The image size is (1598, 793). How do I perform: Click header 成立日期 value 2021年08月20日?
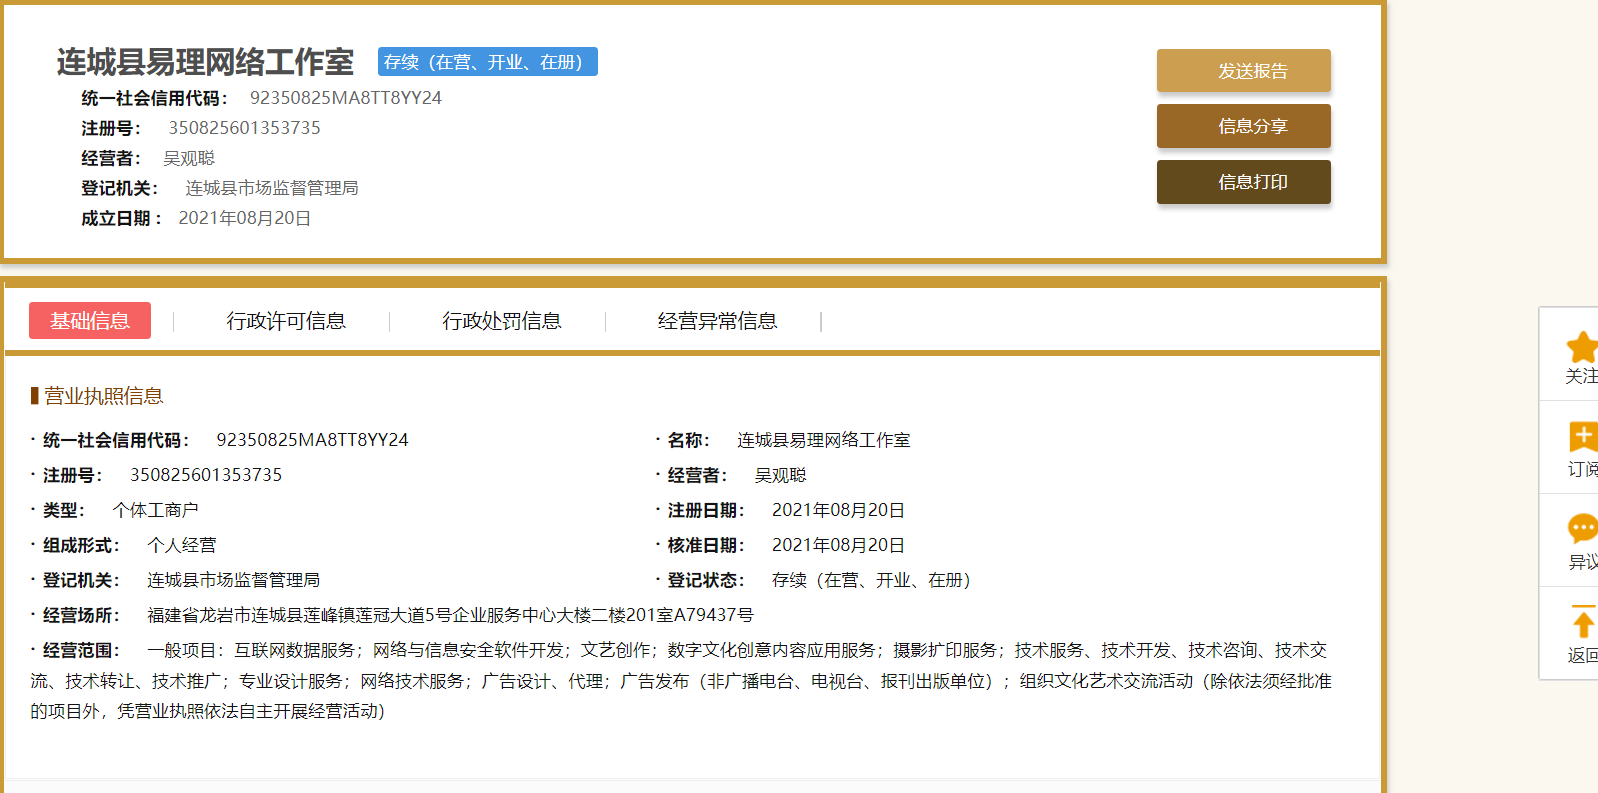[x=245, y=218]
